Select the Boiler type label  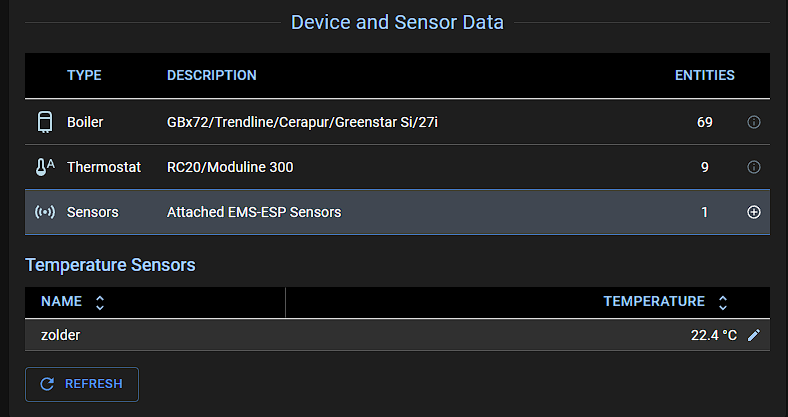[x=85, y=122]
